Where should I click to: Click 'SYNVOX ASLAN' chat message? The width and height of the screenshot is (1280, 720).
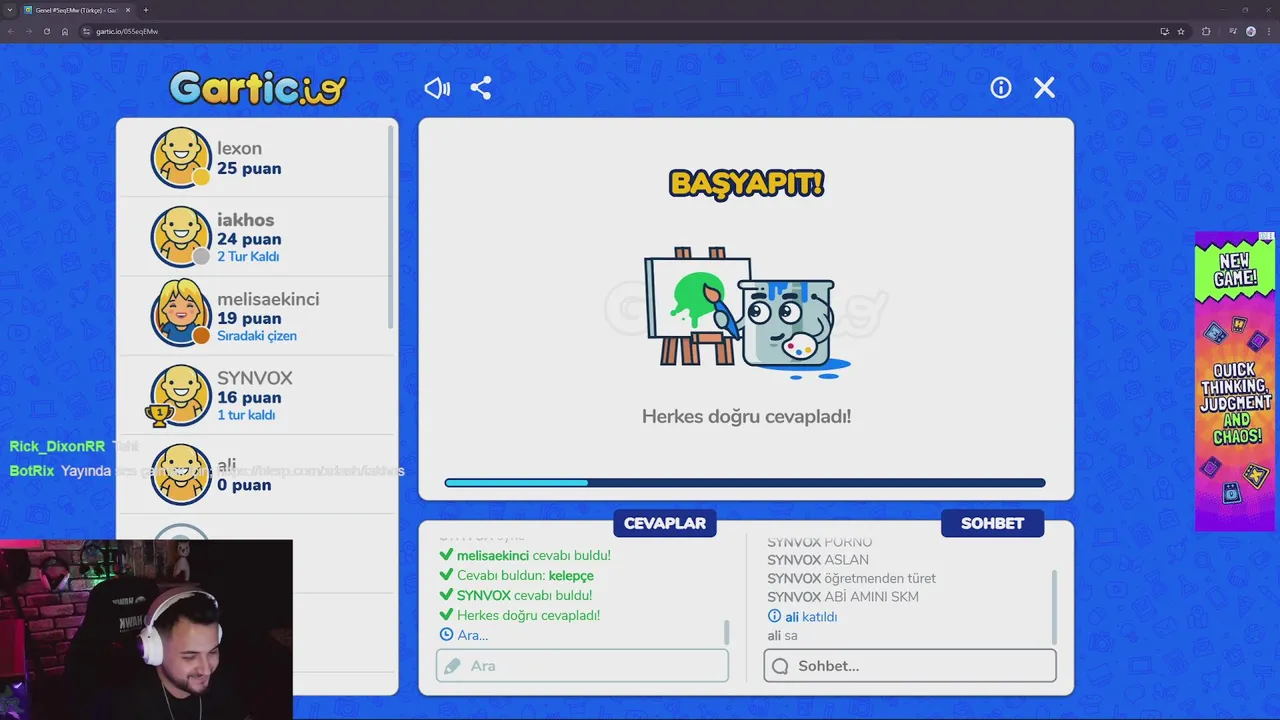pyautogui.click(x=818, y=560)
